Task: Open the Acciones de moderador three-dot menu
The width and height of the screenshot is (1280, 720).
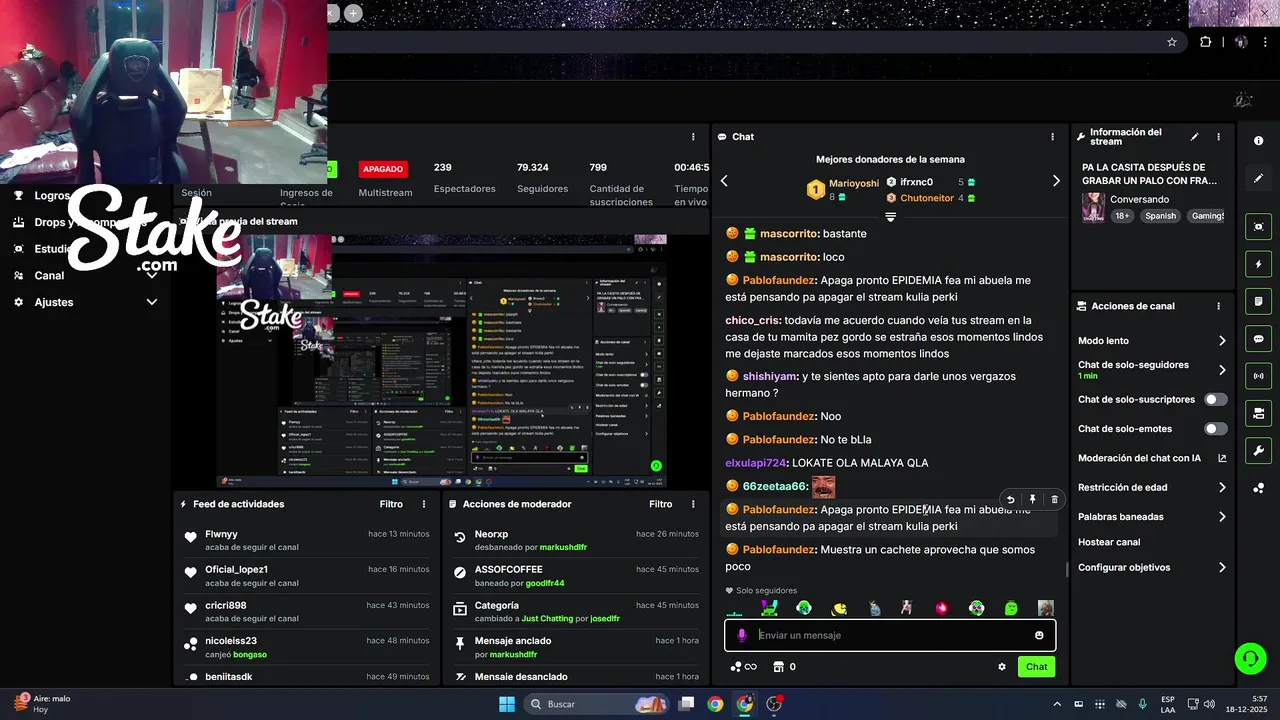Action: (693, 504)
